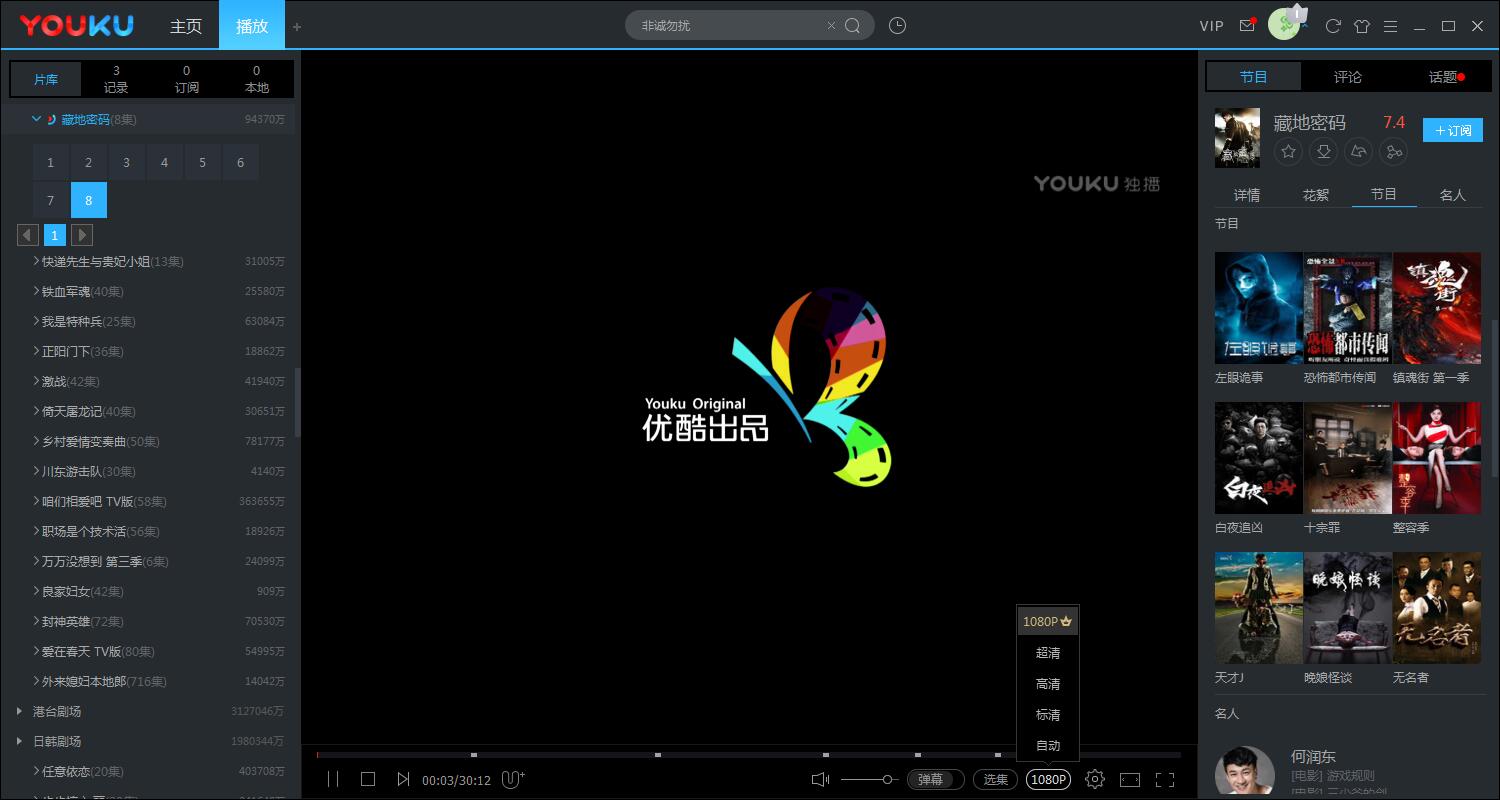
Task: Open the 名人 sub-tab
Action: pyautogui.click(x=1452, y=195)
